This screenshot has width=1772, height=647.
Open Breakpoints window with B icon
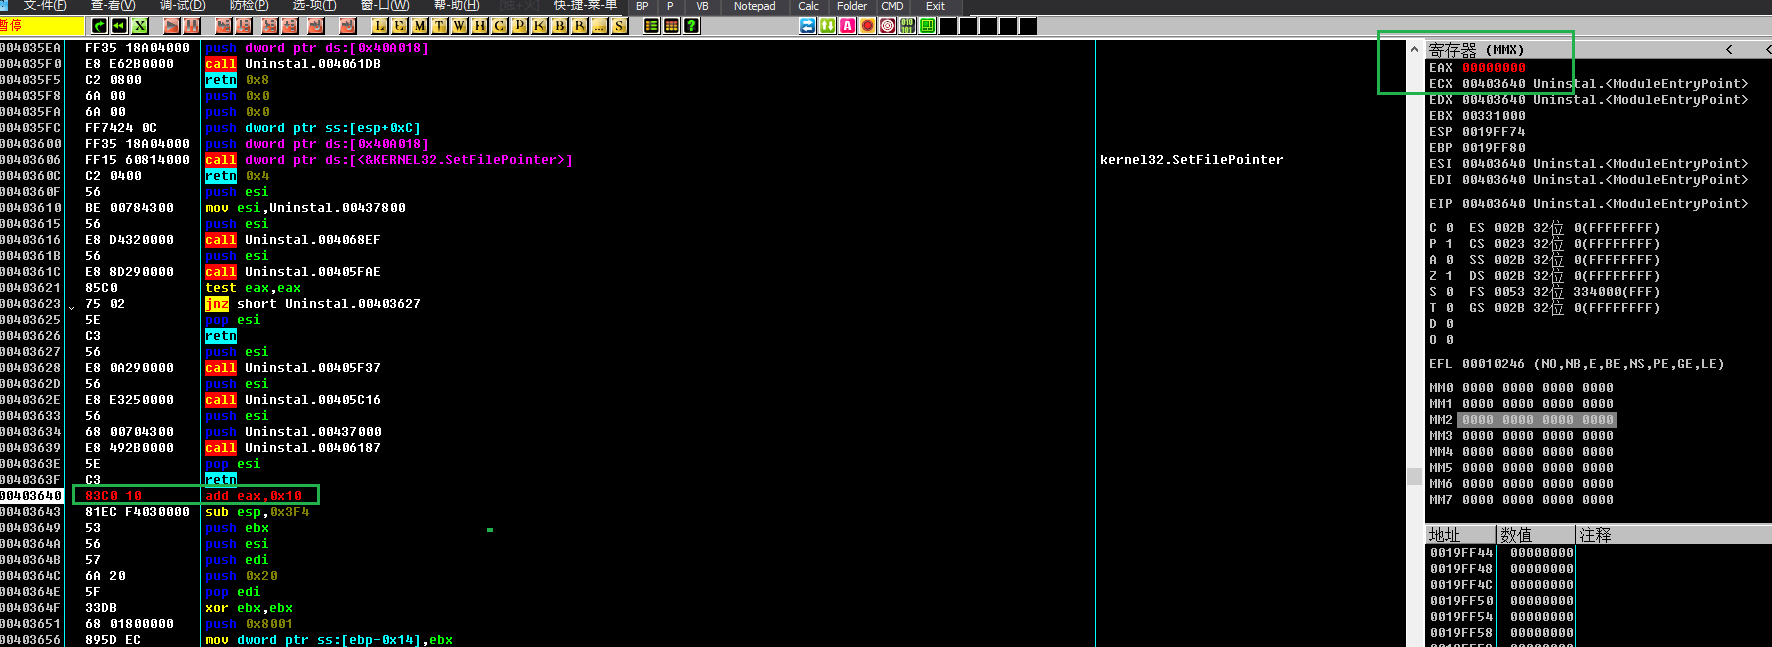[560, 26]
